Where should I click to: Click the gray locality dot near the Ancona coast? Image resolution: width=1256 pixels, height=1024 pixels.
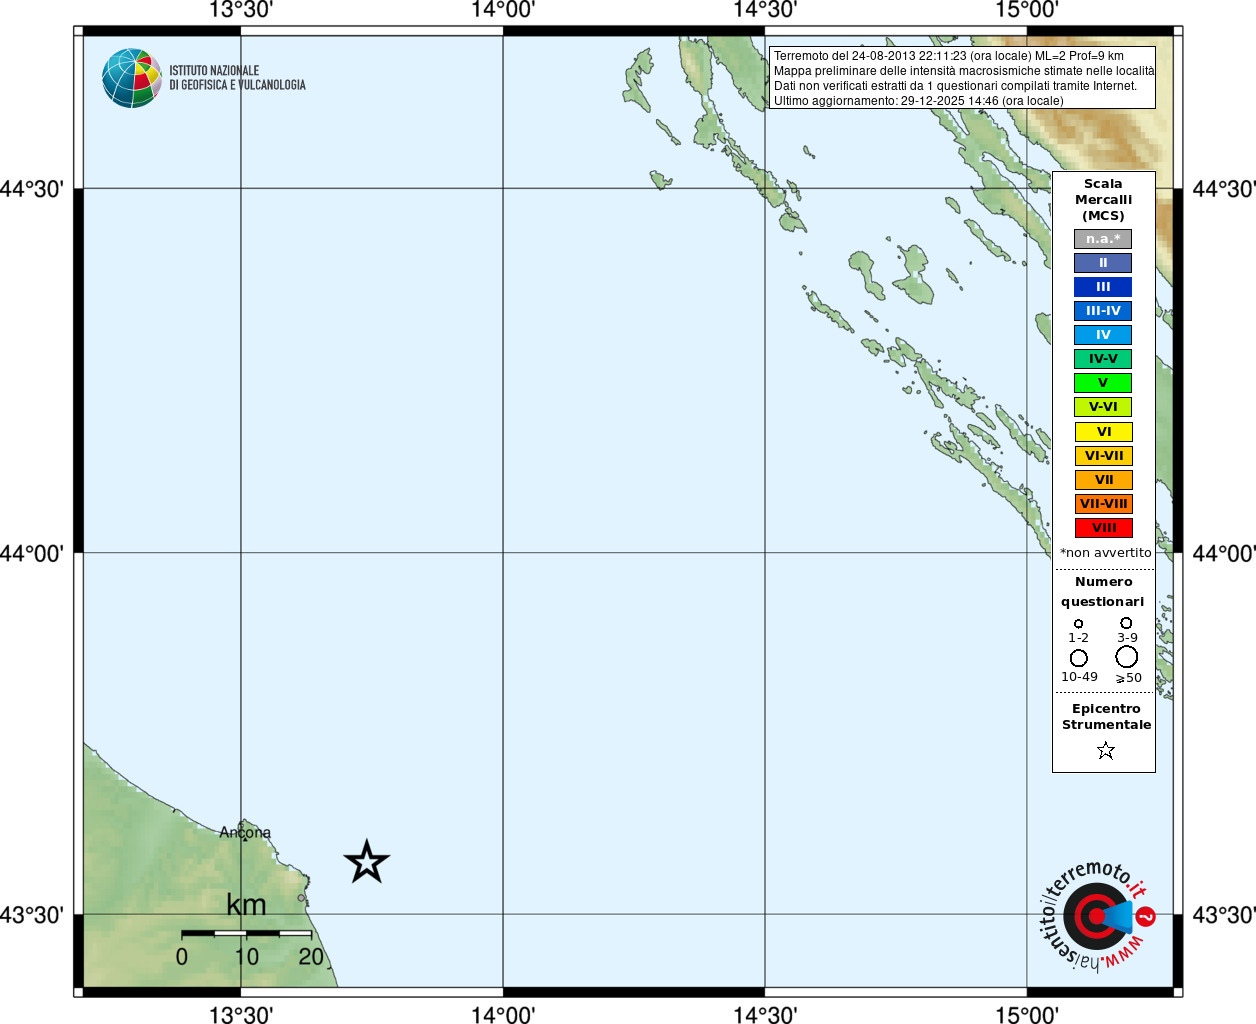301,898
